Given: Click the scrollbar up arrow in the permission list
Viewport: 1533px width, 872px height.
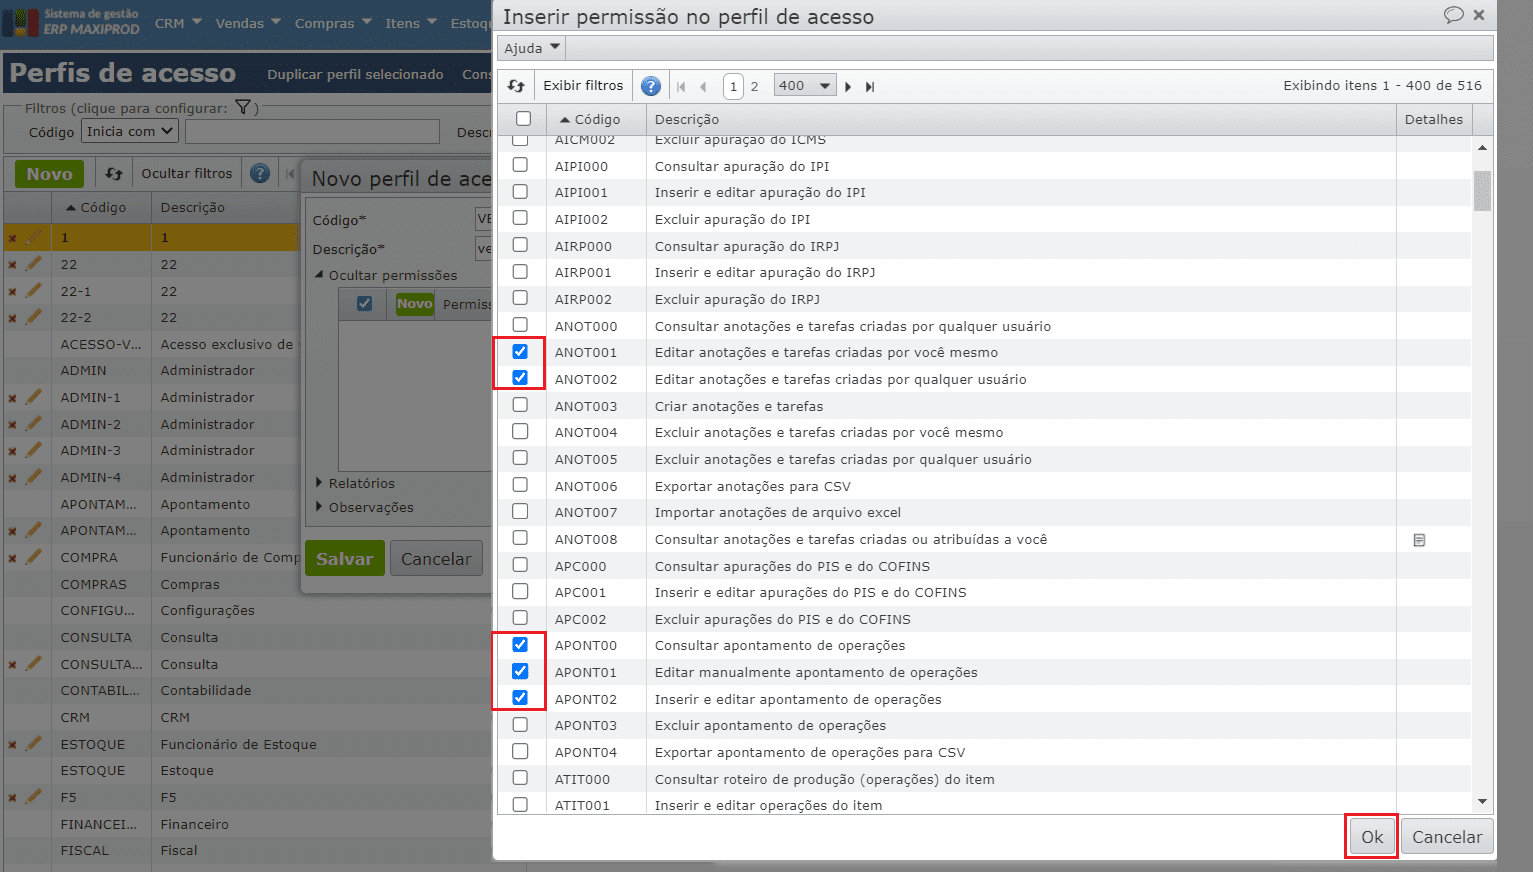Looking at the screenshot, I should [1482, 148].
